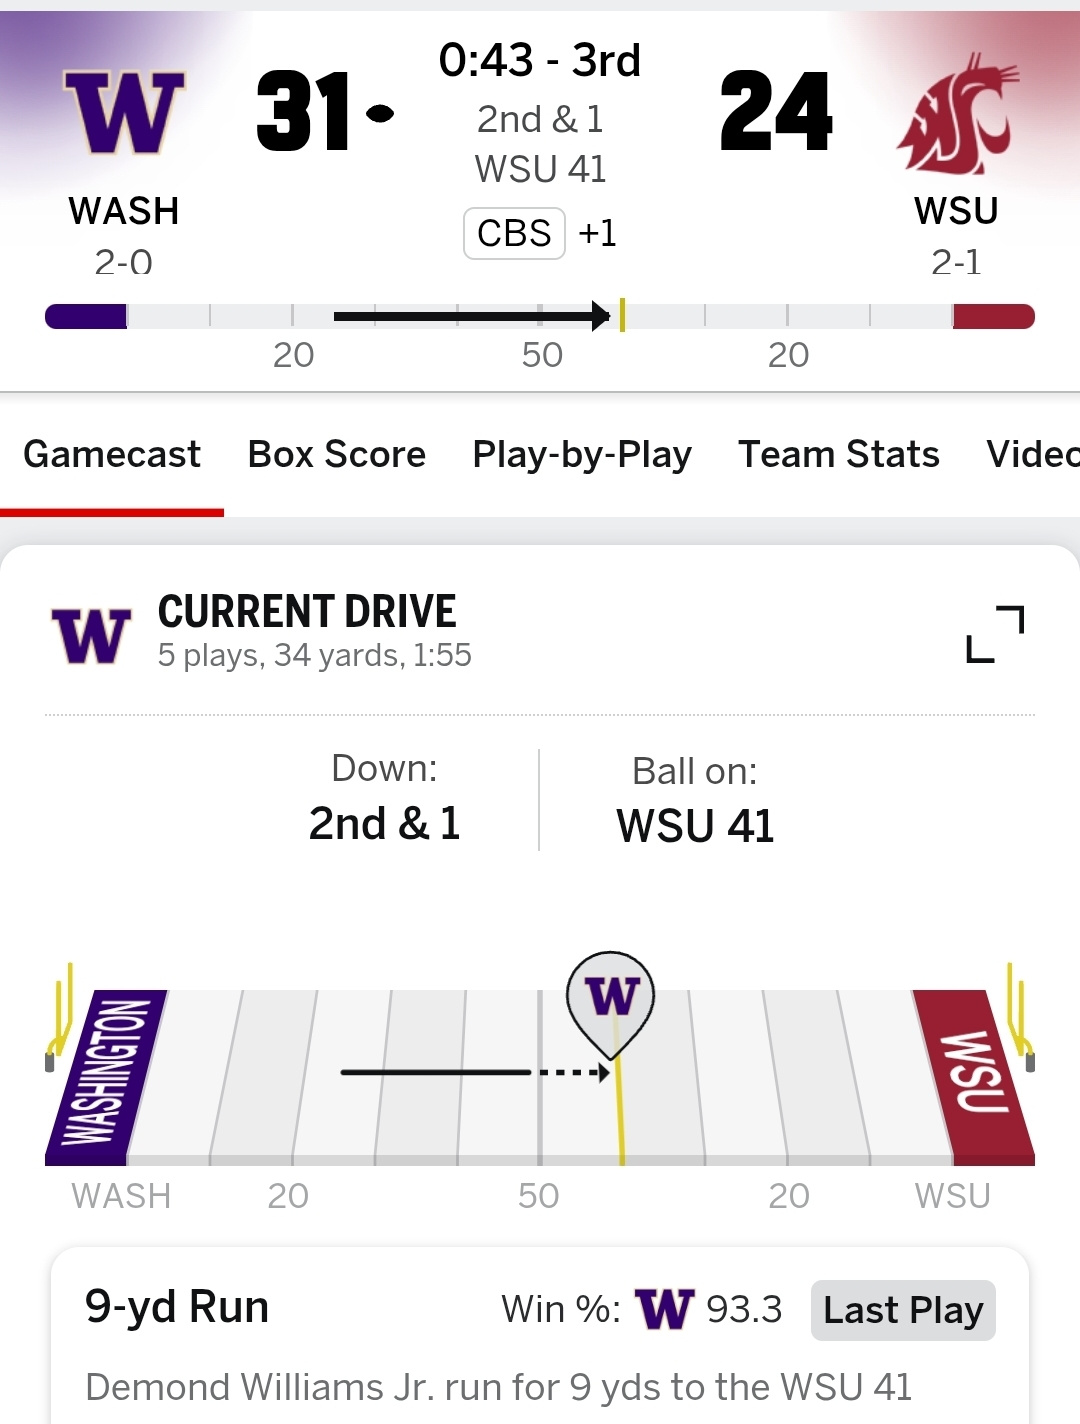Tap the Washington logo beside Current Drive
This screenshot has height=1424, width=1080.
(x=91, y=636)
